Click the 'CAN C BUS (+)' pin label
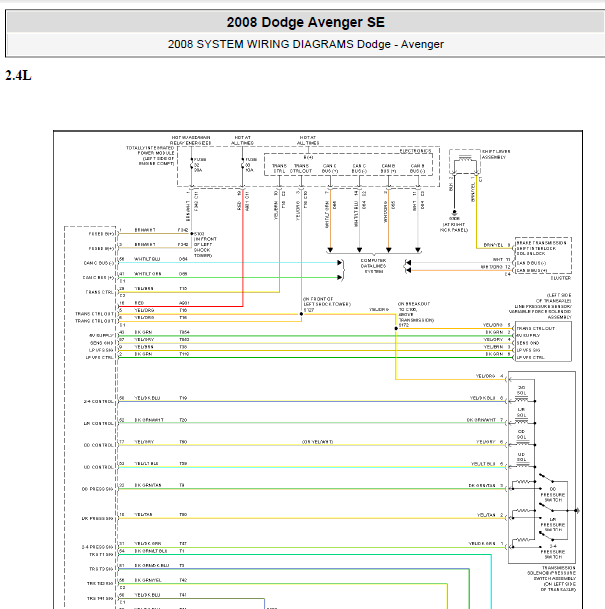 [99, 278]
